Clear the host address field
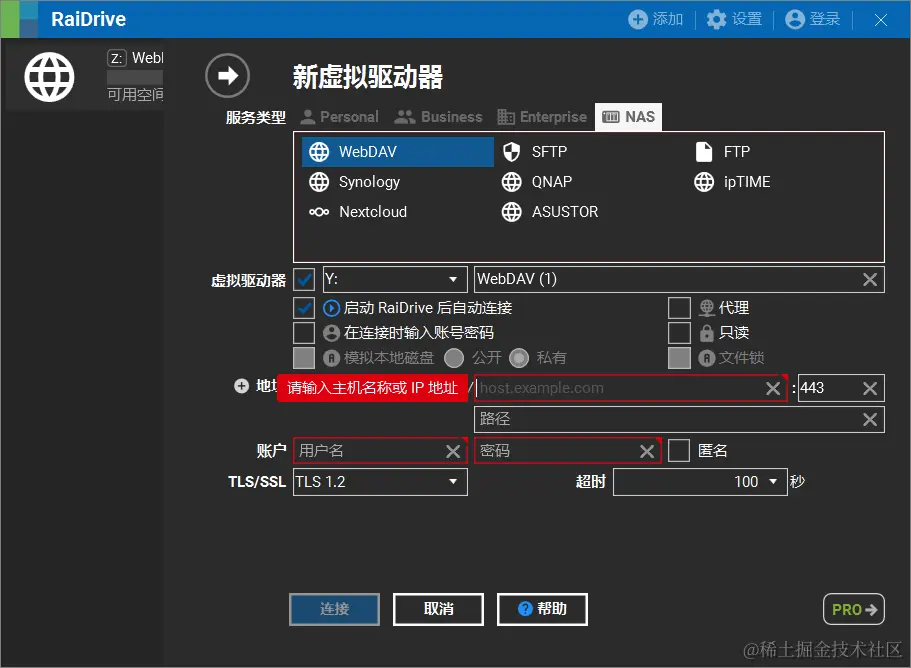Screen dimensions: 911x668 (773, 388)
